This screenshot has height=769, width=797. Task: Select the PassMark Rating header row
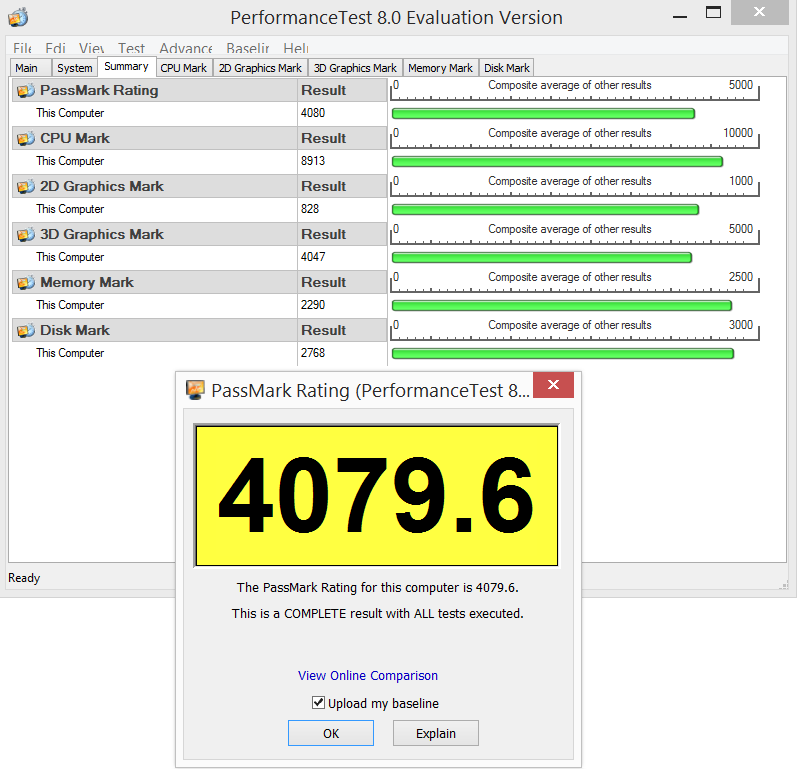[x=199, y=90]
